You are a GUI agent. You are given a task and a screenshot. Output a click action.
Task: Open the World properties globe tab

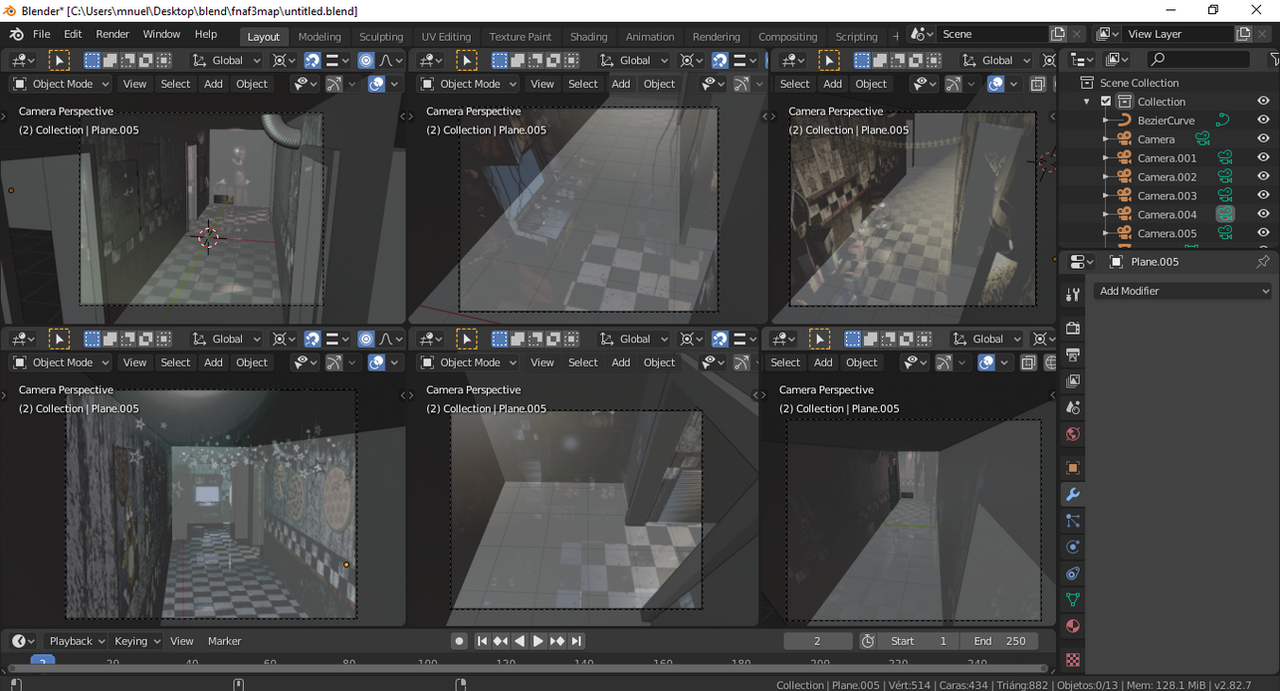(1073, 434)
